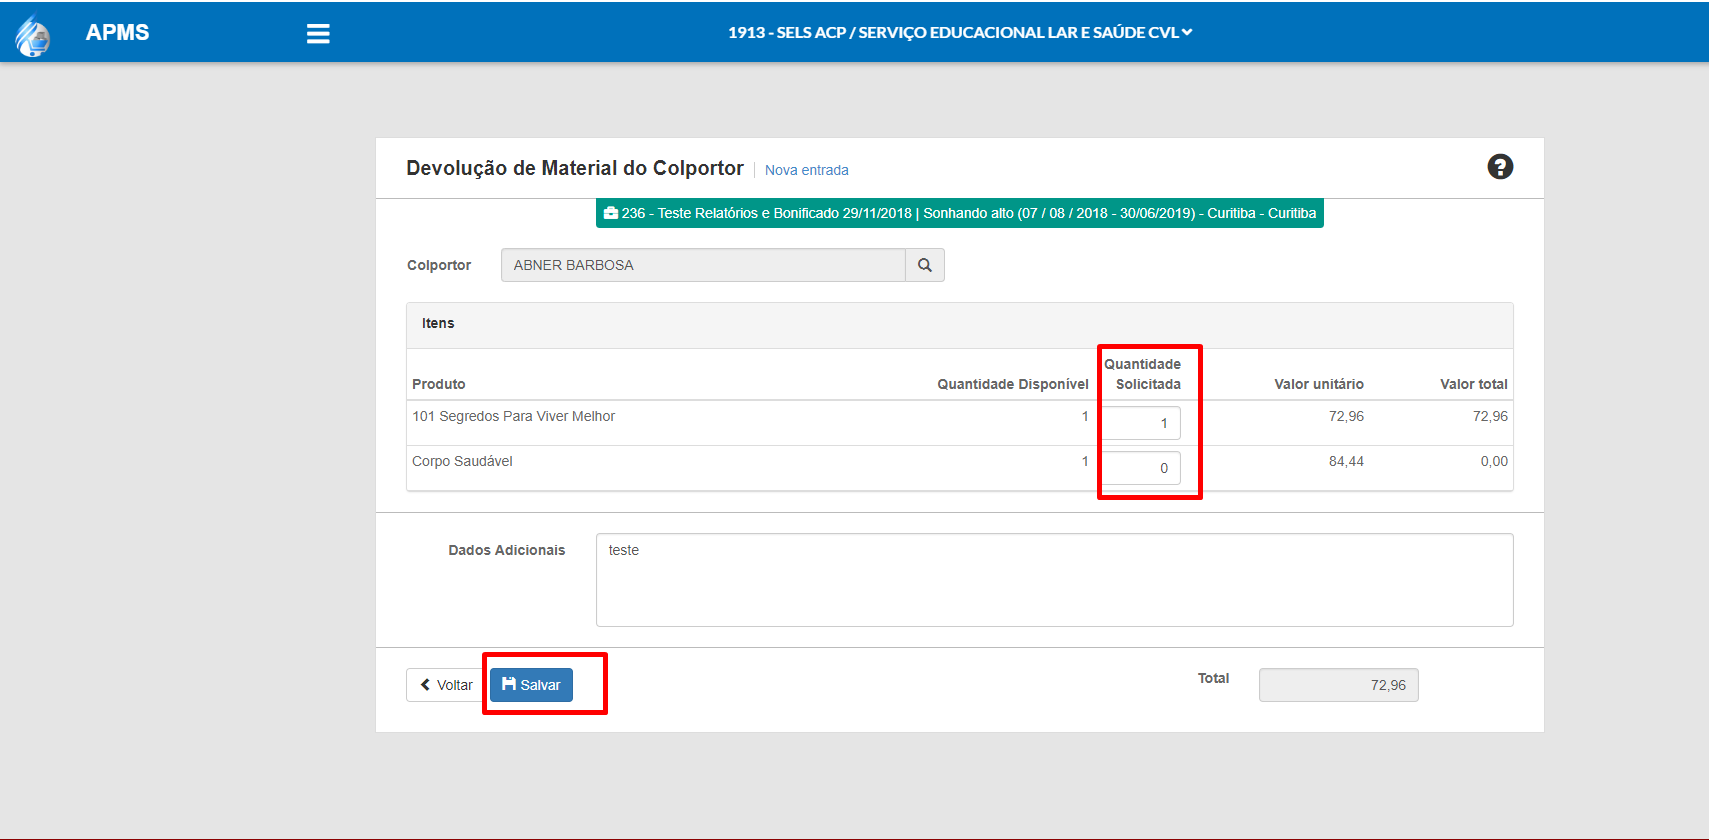Viewport: 1709px width, 840px height.
Task: Expand the 1913 - SELS ACP entity dropdown
Action: pyautogui.click(x=960, y=32)
